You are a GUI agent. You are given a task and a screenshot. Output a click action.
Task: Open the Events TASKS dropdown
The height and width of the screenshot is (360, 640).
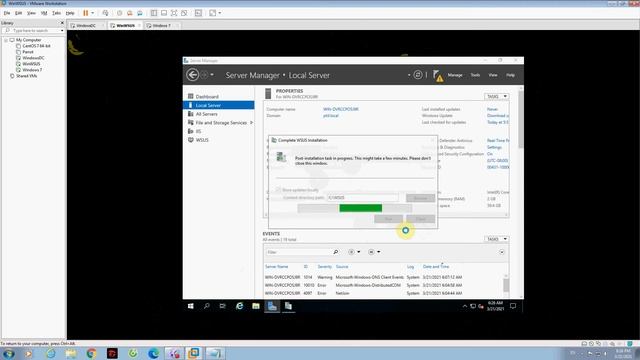click(496, 239)
